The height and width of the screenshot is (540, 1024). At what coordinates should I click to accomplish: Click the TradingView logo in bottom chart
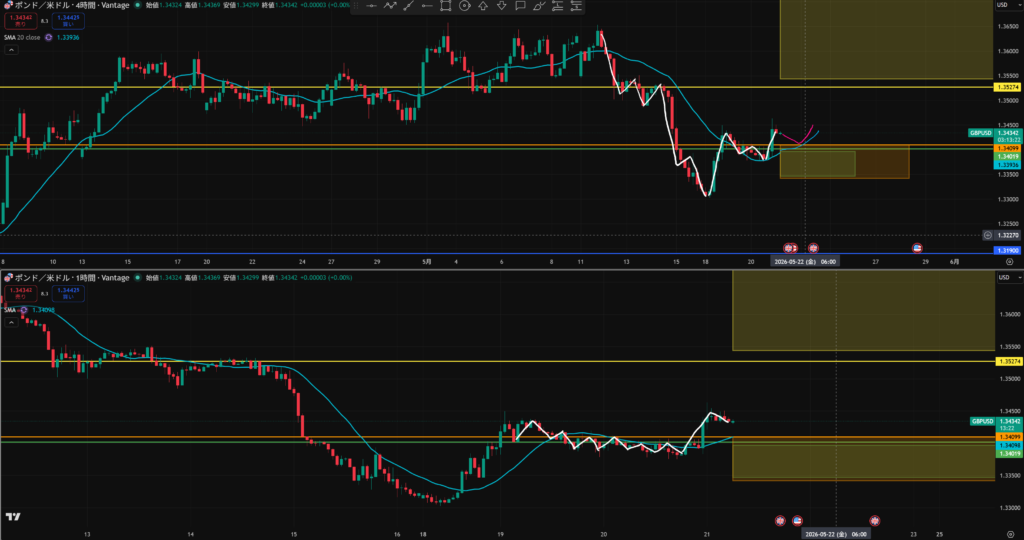pos(12,517)
